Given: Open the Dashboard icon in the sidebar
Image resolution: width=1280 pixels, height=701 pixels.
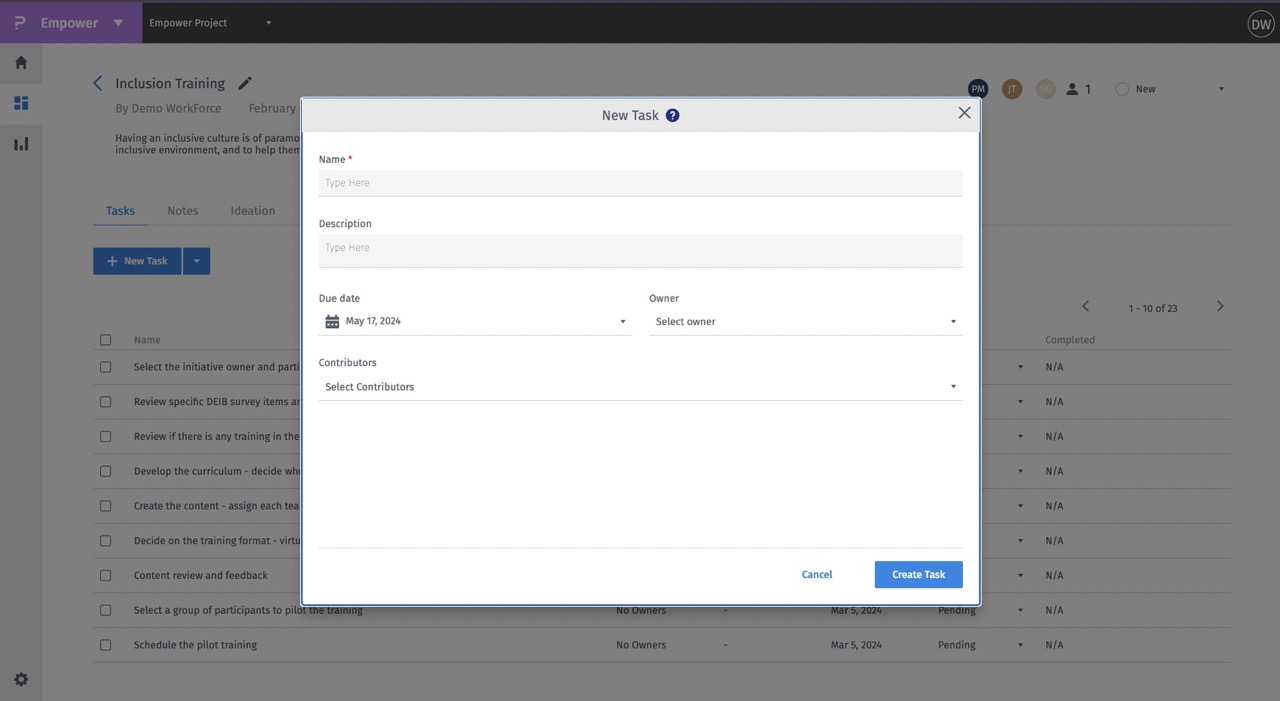Looking at the screenshot, I should tap(20, 102).
